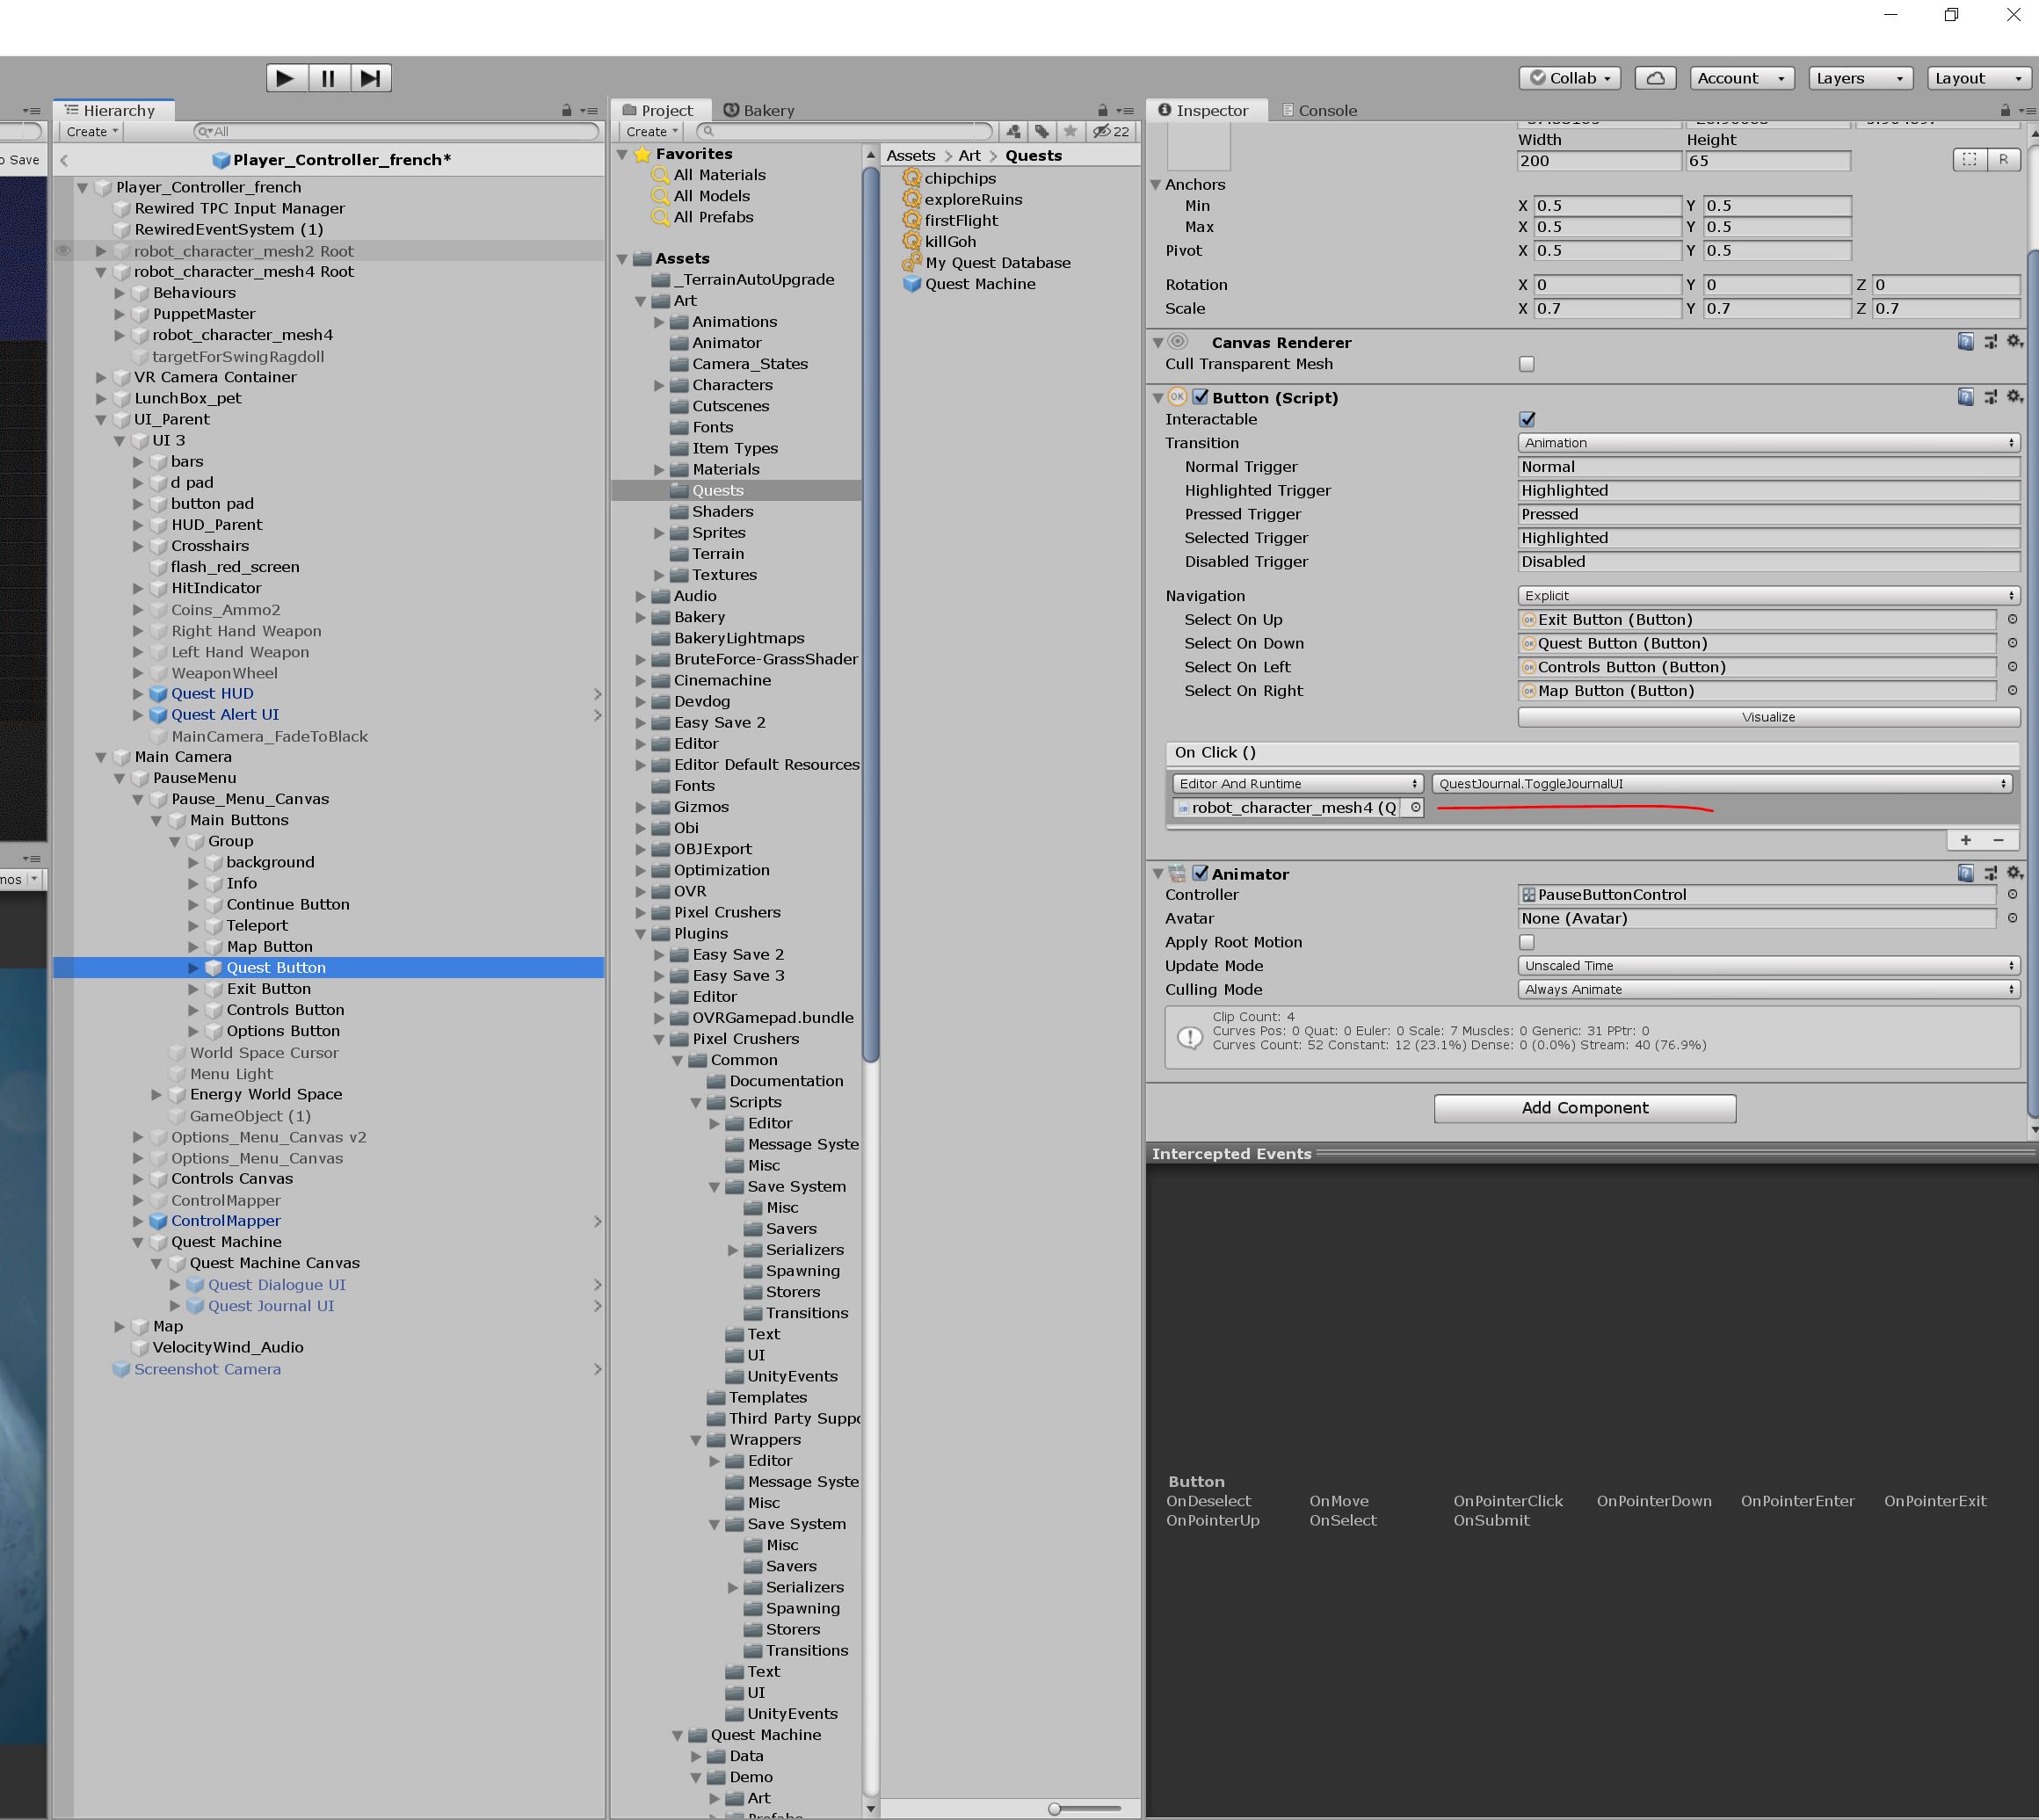Click the Play button in toolbar

[286, 78]
